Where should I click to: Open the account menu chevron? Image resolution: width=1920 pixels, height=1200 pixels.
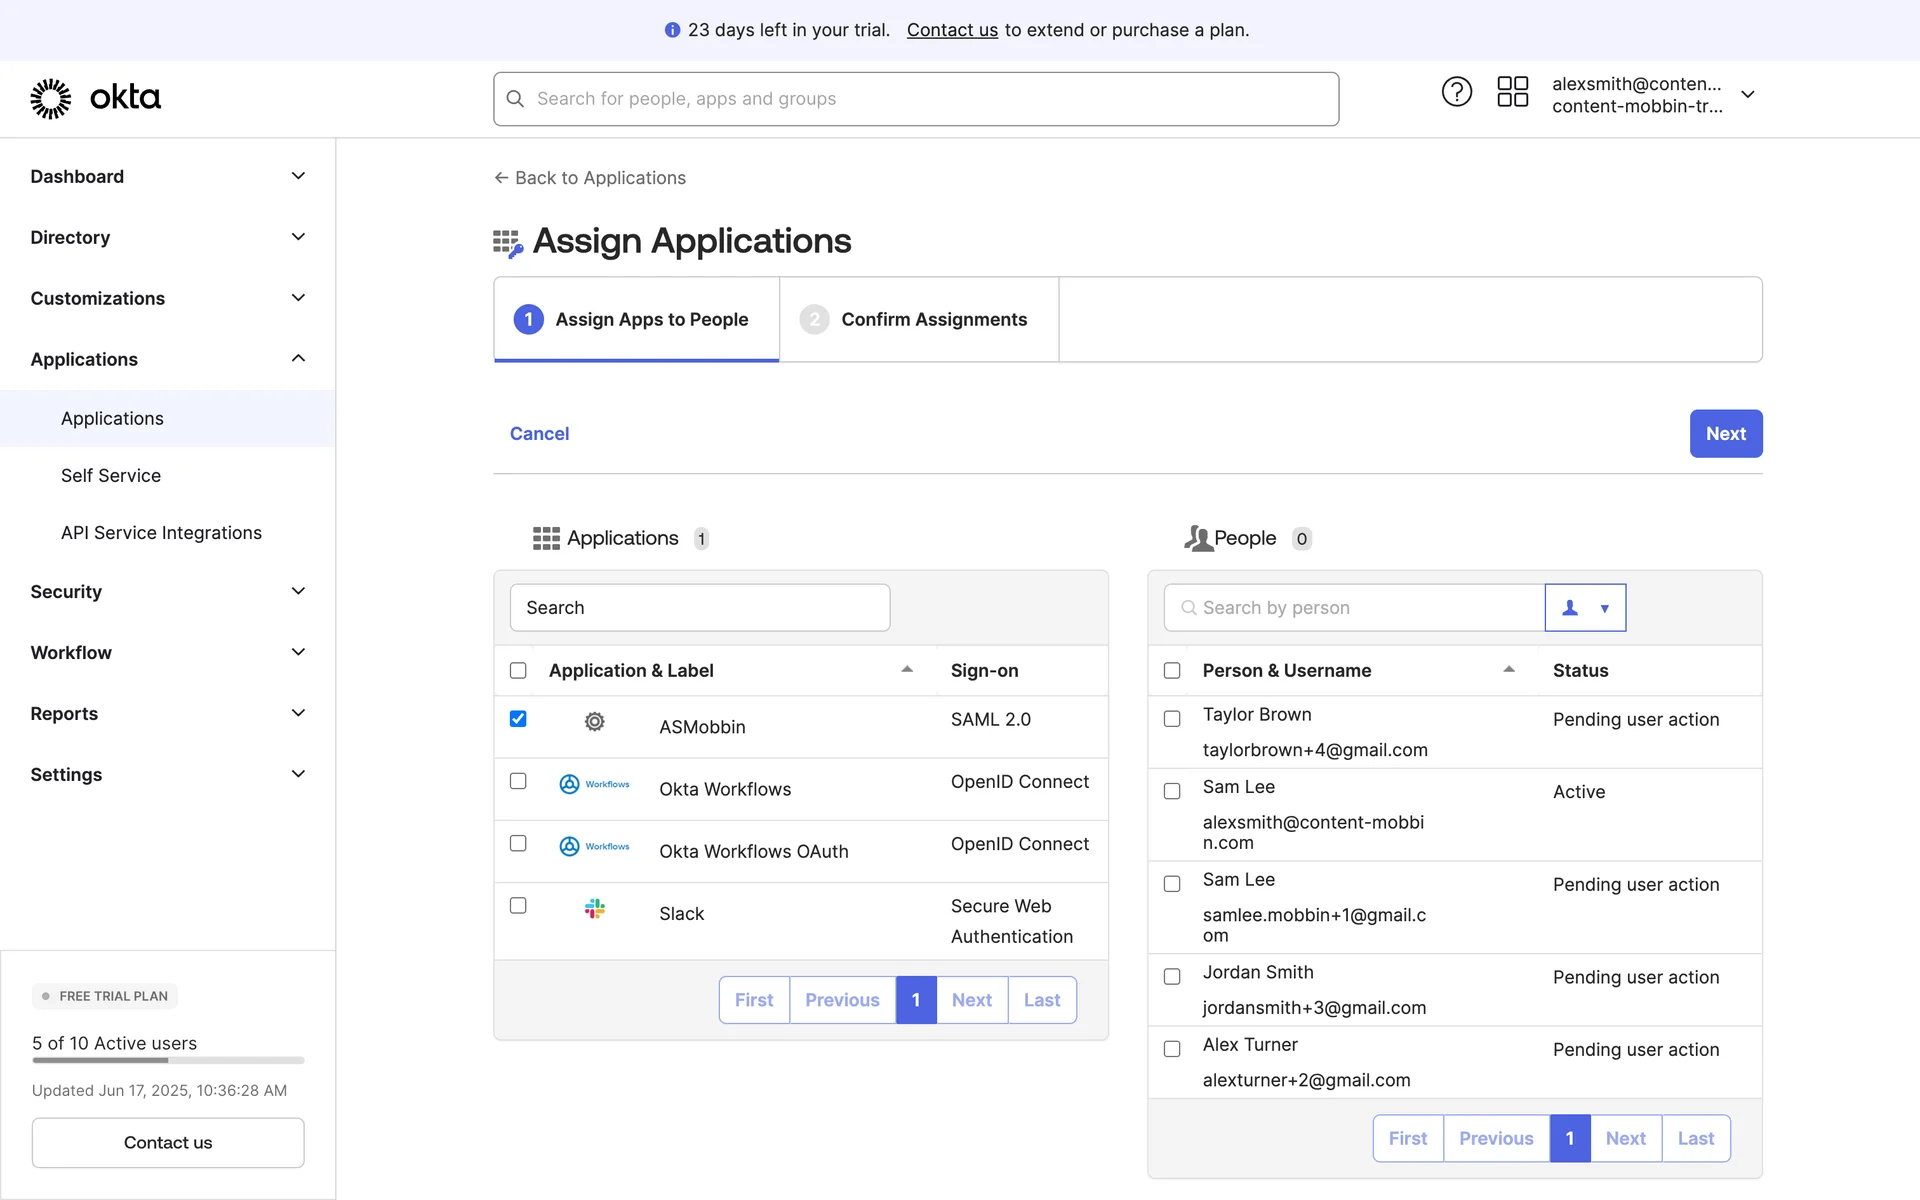coord(1748,95)
